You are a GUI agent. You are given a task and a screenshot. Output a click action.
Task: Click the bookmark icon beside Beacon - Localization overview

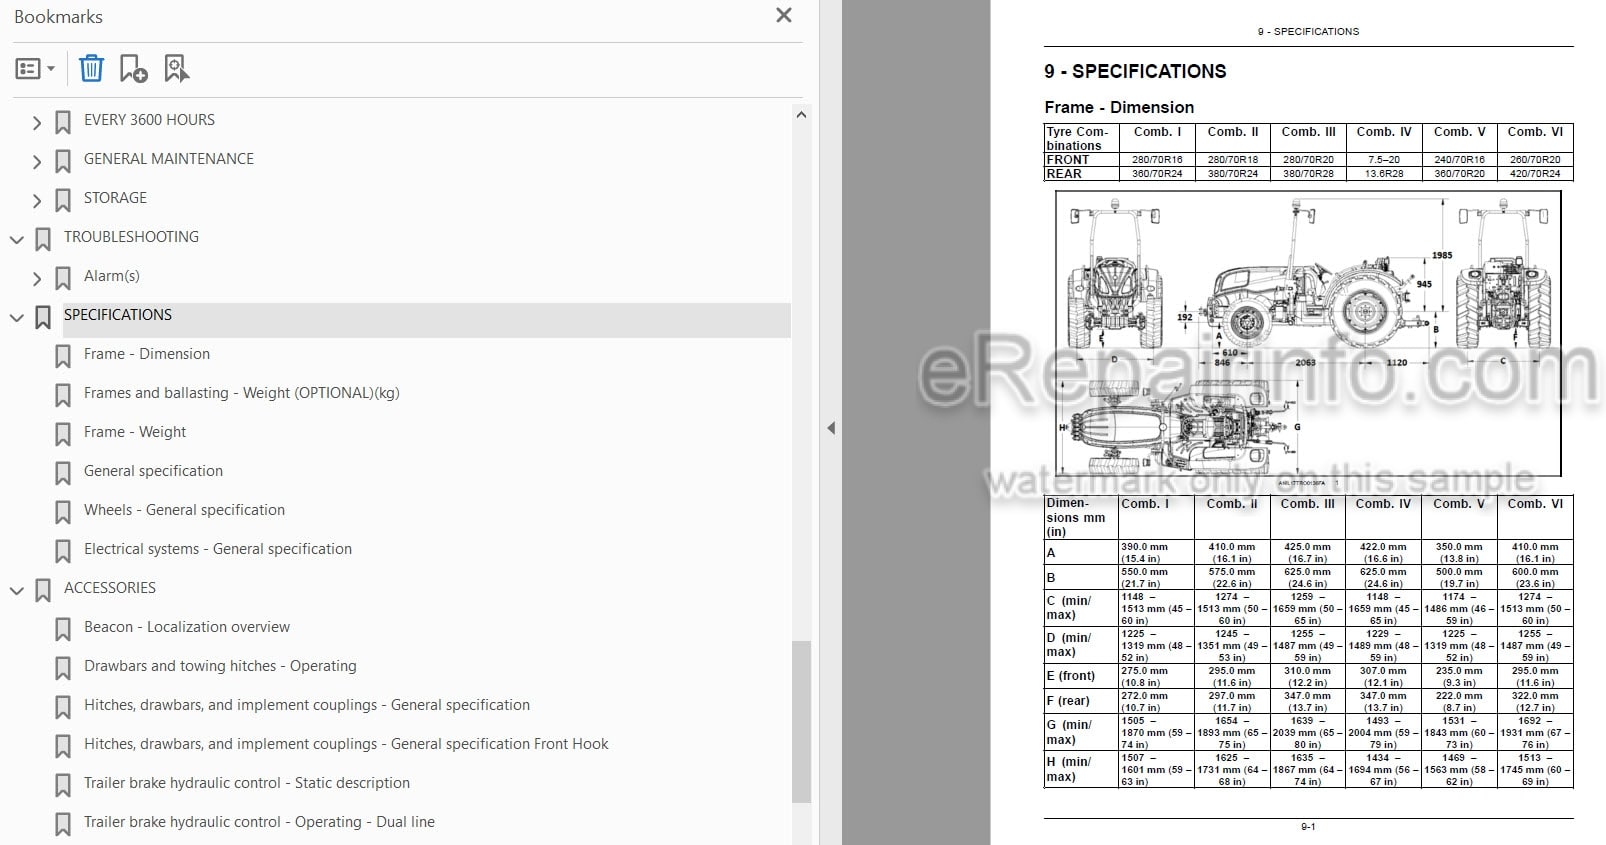tap(63, 629)
